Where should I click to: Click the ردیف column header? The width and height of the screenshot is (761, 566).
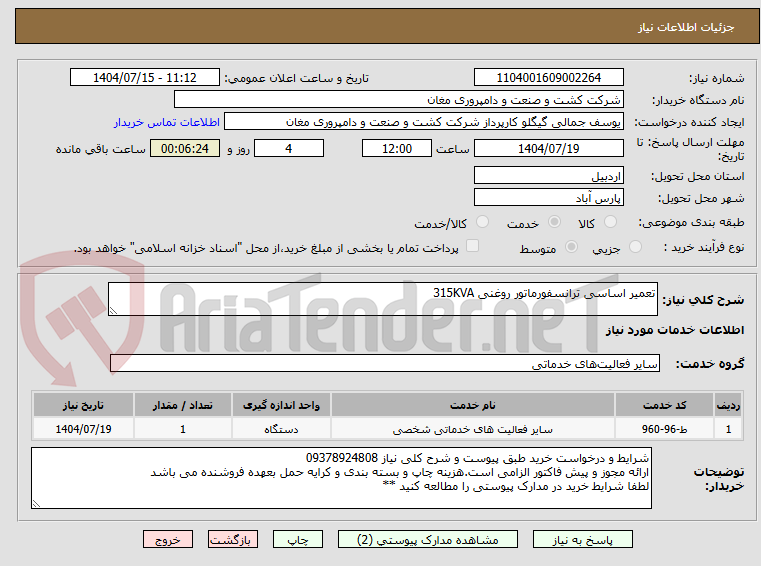point(728,405)
